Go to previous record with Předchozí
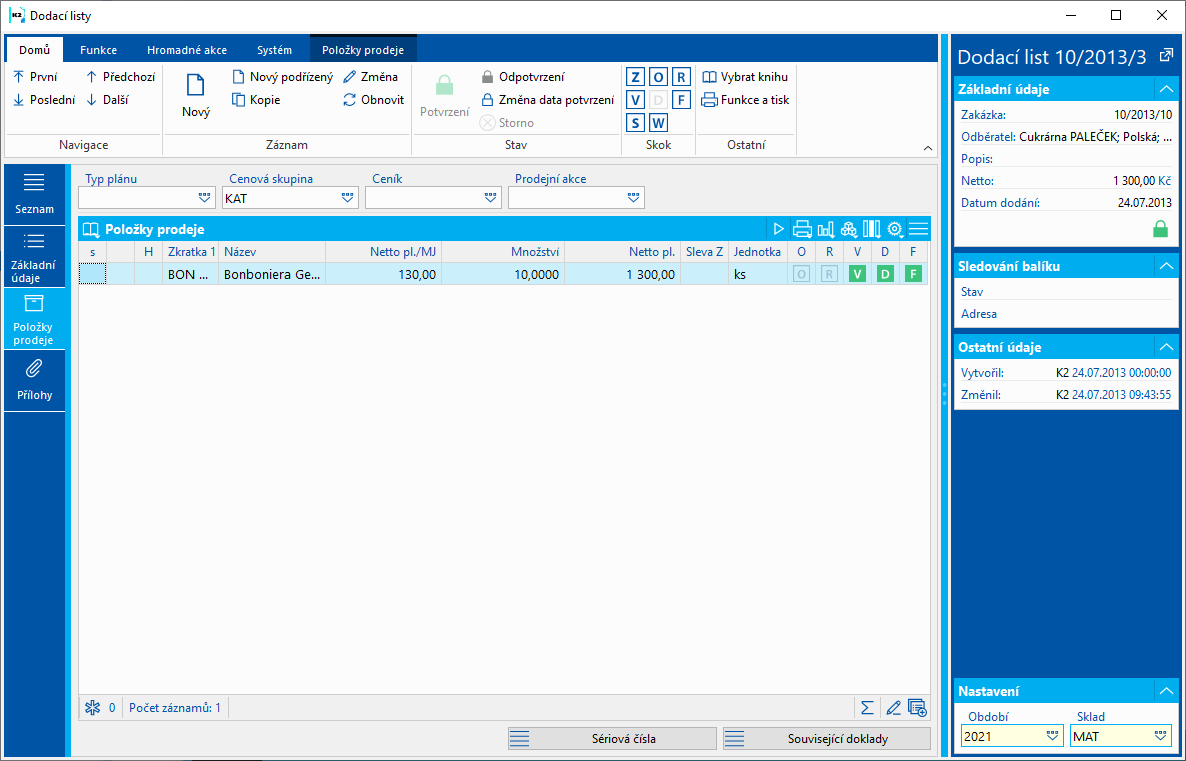 coord(120,76)
